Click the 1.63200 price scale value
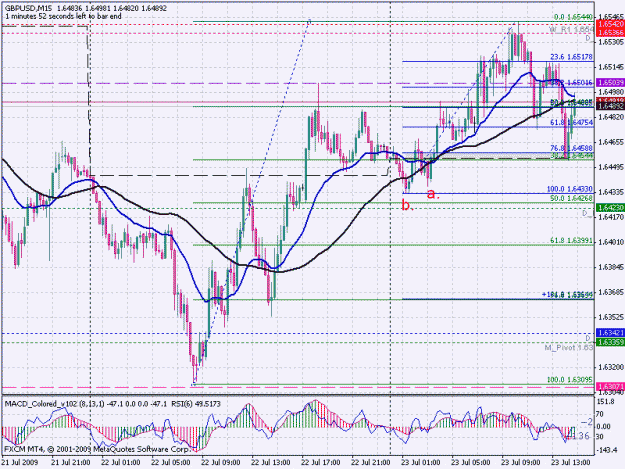The image size is (625, 469). point(611,367)
